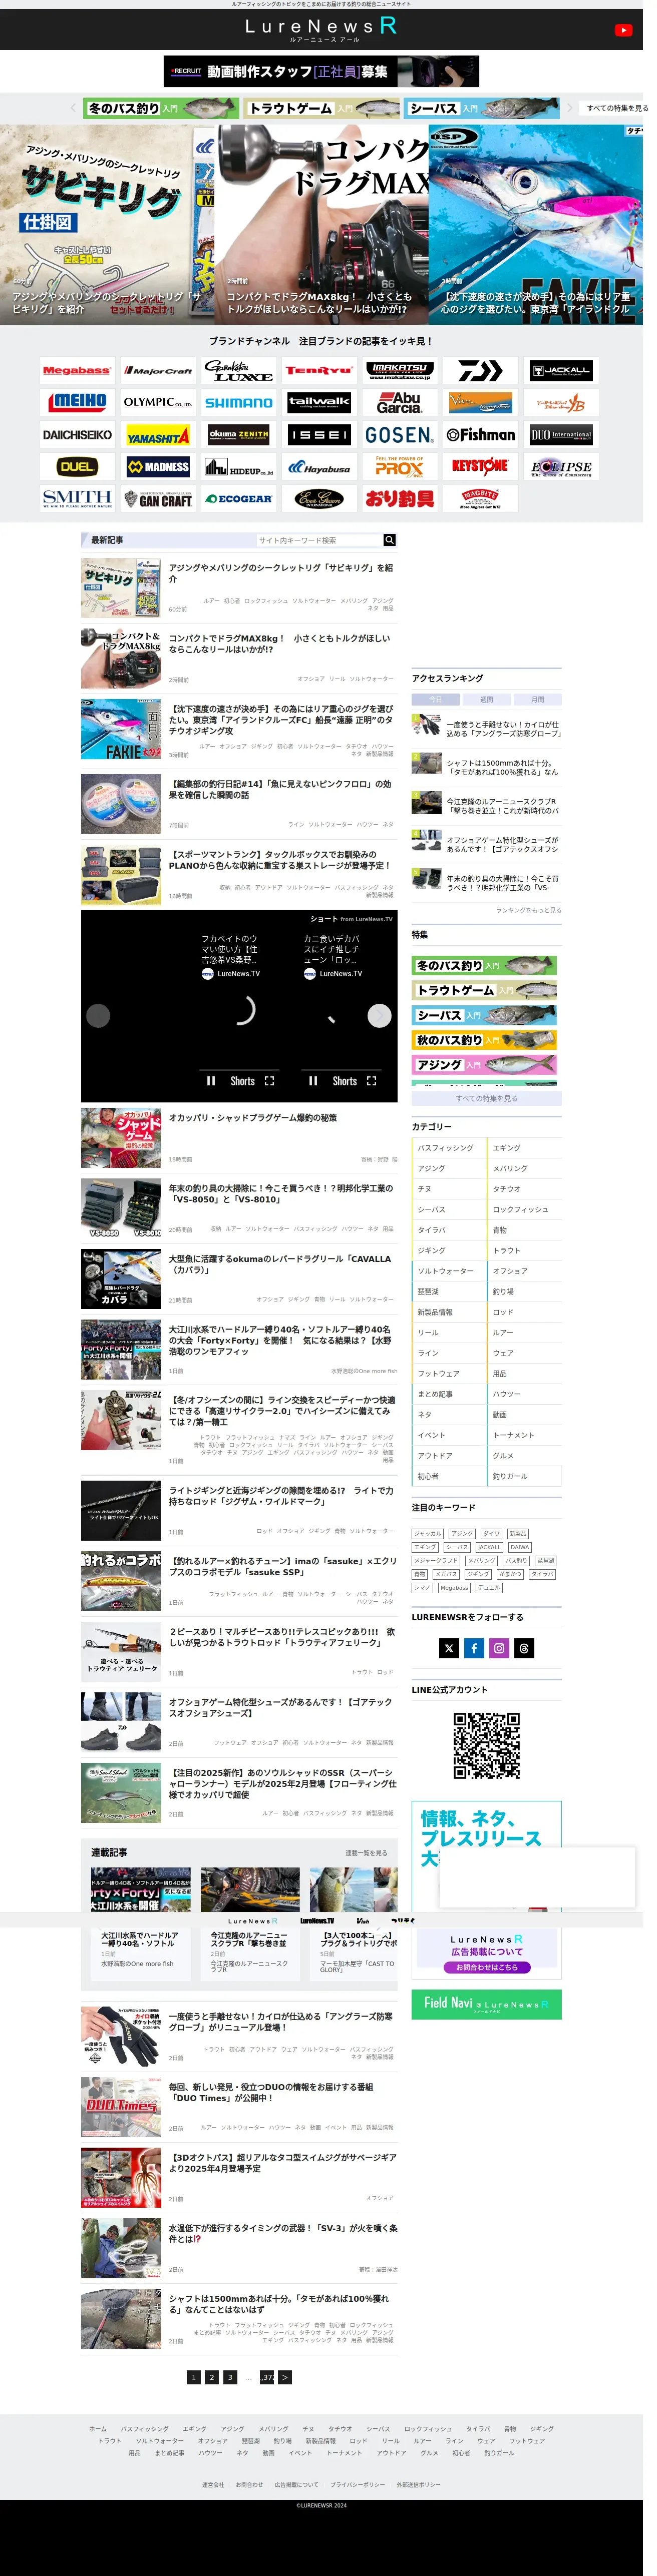Pause the first Shorts video
Image resolution: width=657 pixels, height=2576 pixels.
click(211, 1081)
